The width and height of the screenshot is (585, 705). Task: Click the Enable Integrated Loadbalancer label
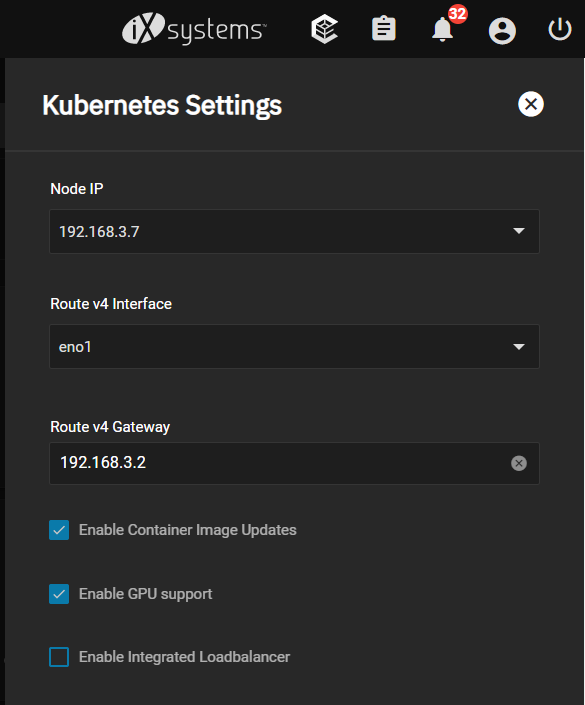(184, 657)
